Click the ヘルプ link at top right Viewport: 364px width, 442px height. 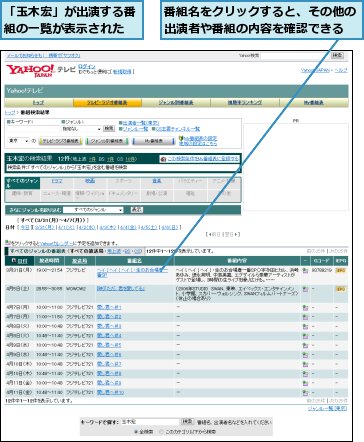[341, 70]
